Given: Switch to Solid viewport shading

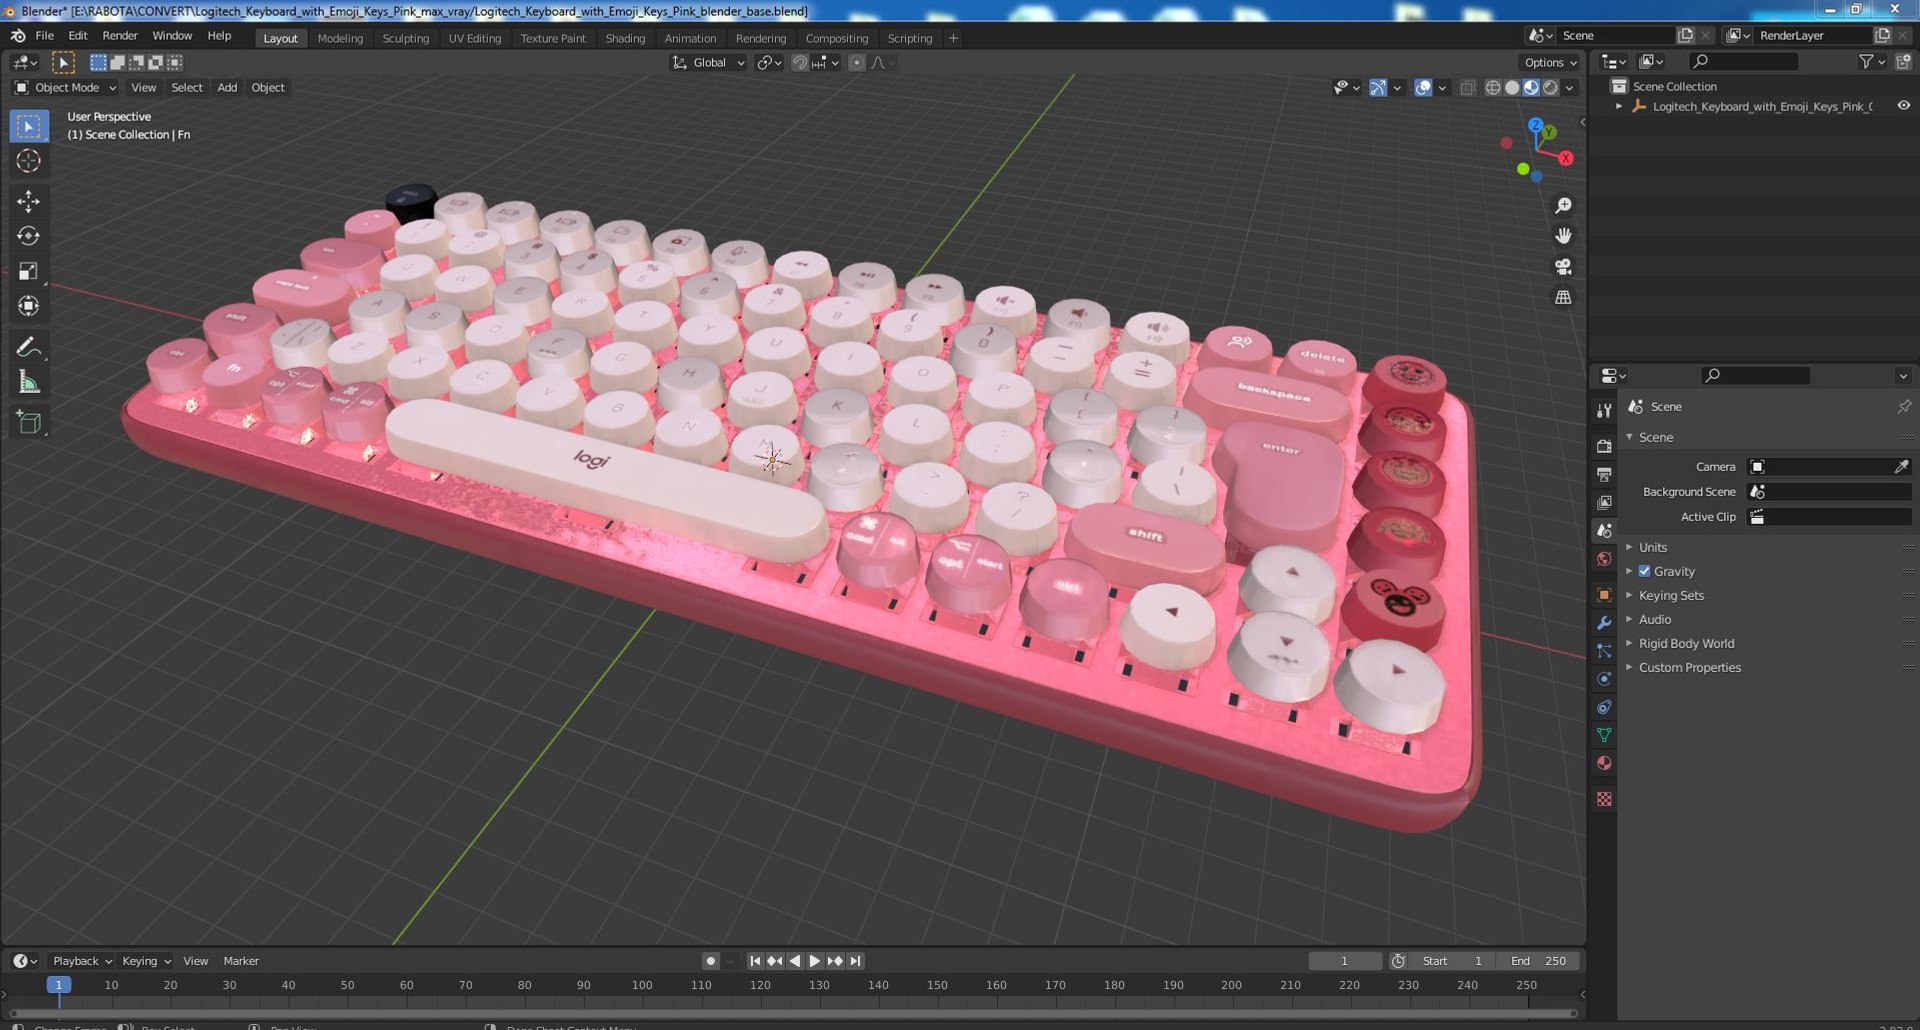Looking at the screenshot, I should point(1512,88).
